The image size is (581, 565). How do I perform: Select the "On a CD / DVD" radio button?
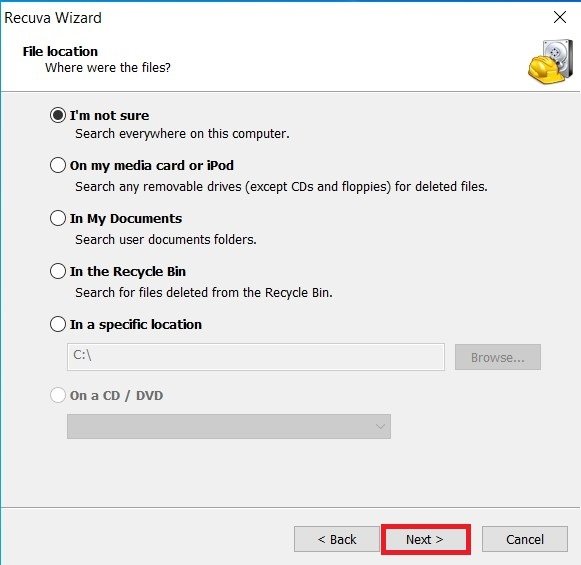pos(58,395)
